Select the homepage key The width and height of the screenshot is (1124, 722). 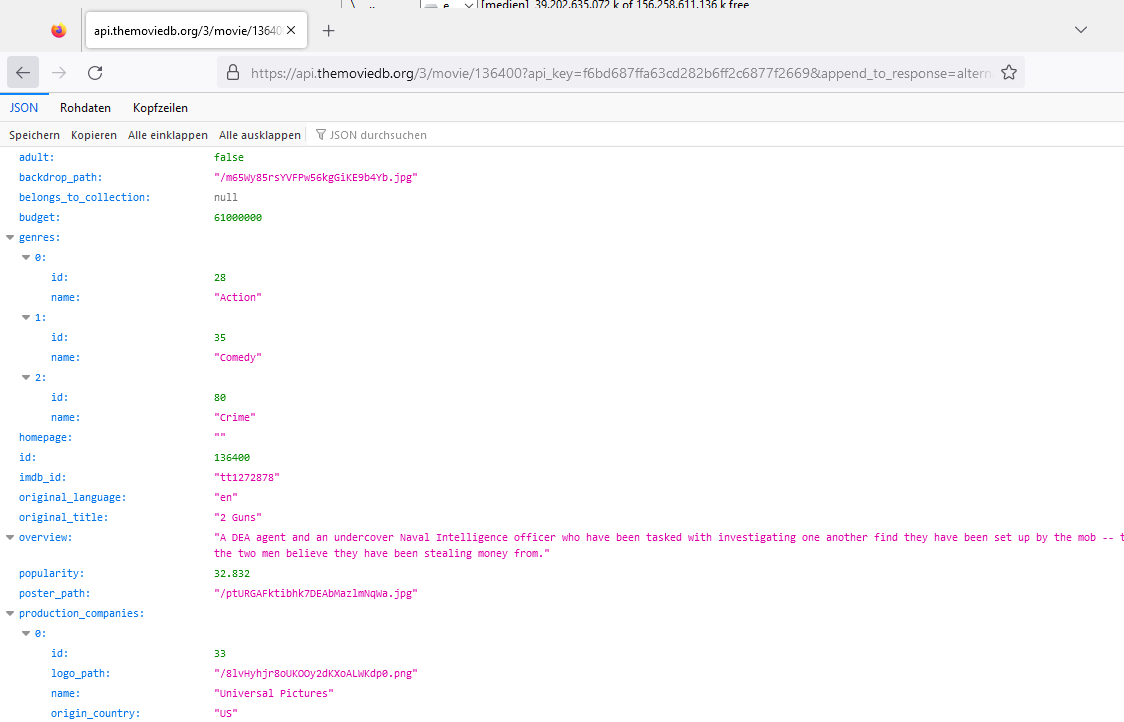pyautogui.click(x=45, y=437)
